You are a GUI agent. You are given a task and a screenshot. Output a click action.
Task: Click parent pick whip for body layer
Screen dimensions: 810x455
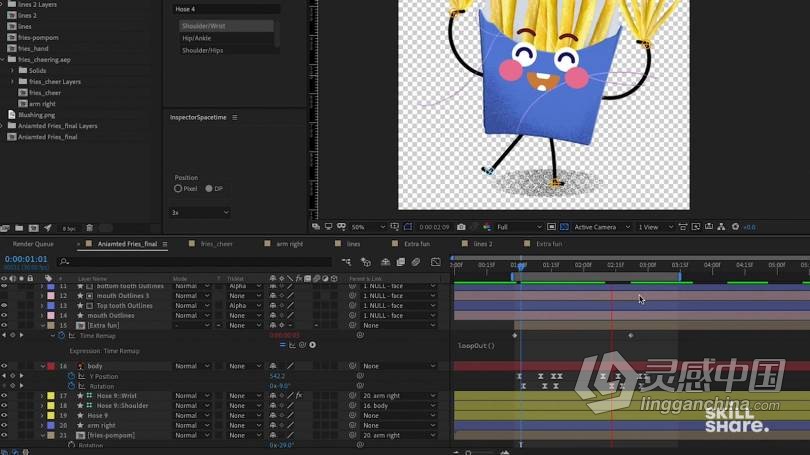tap(352, 366)
